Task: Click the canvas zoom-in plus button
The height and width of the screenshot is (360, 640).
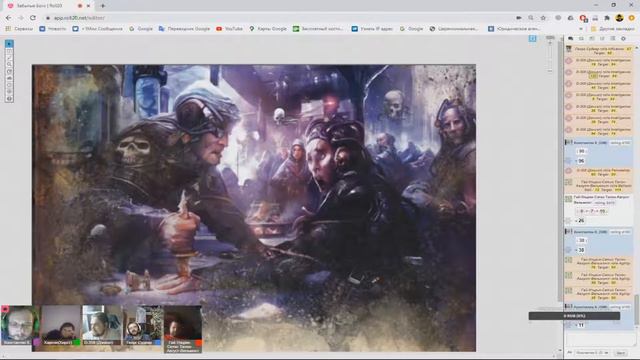Action: [550, 43]
